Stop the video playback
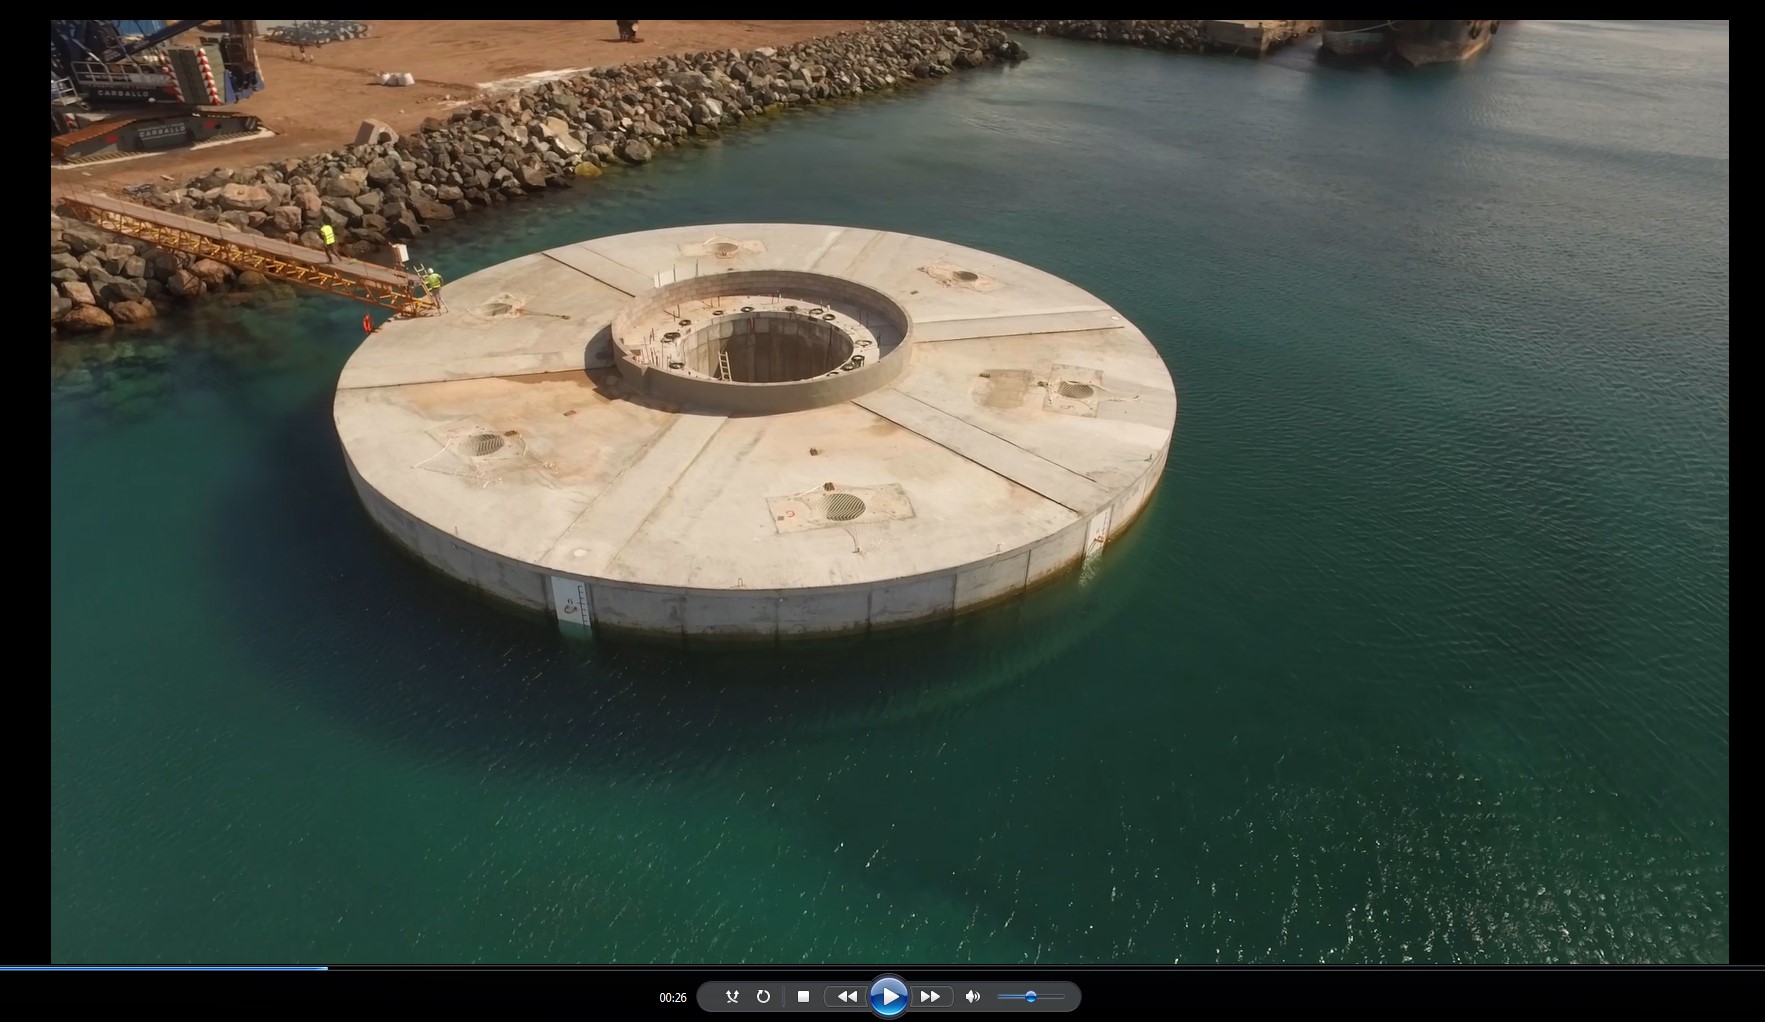 (803, 996)
